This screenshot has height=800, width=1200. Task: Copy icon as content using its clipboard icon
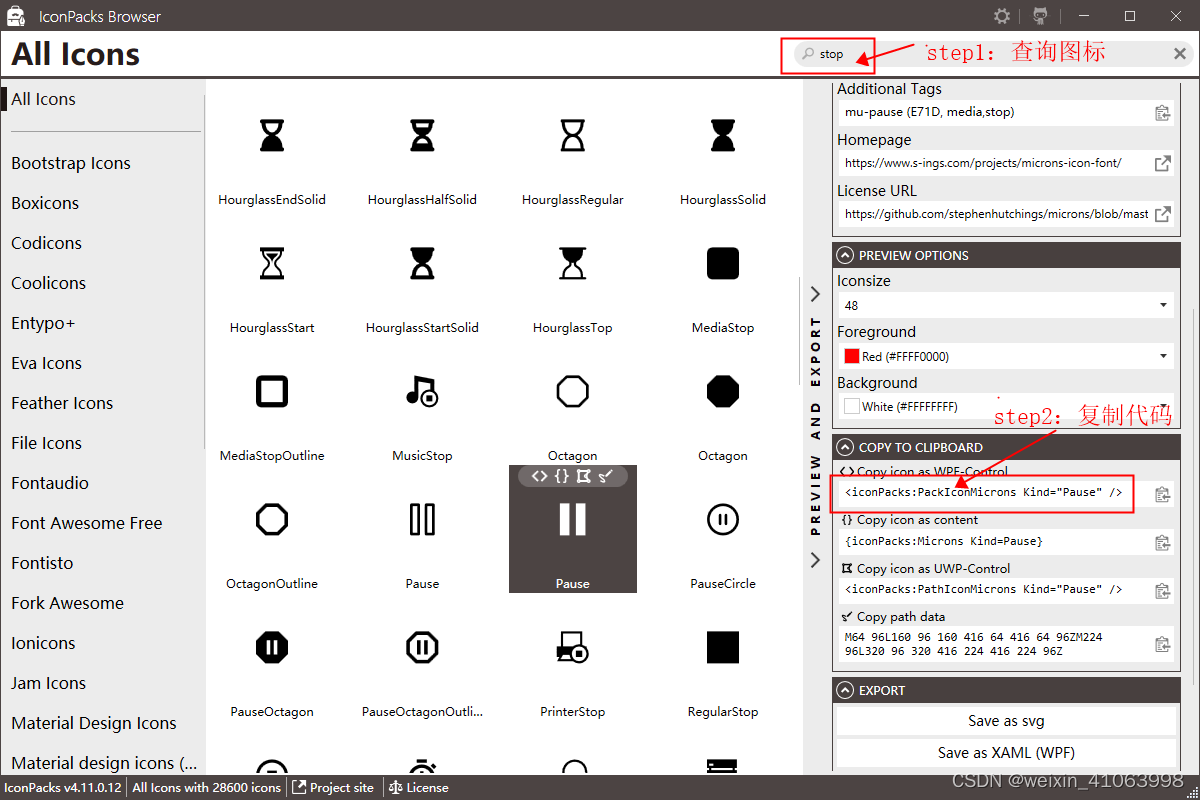tap(1163, 542)
